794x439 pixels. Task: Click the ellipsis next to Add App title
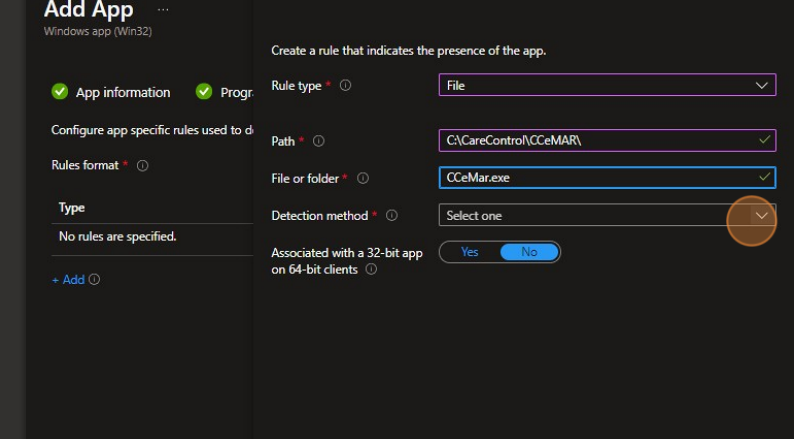[163, 9]
